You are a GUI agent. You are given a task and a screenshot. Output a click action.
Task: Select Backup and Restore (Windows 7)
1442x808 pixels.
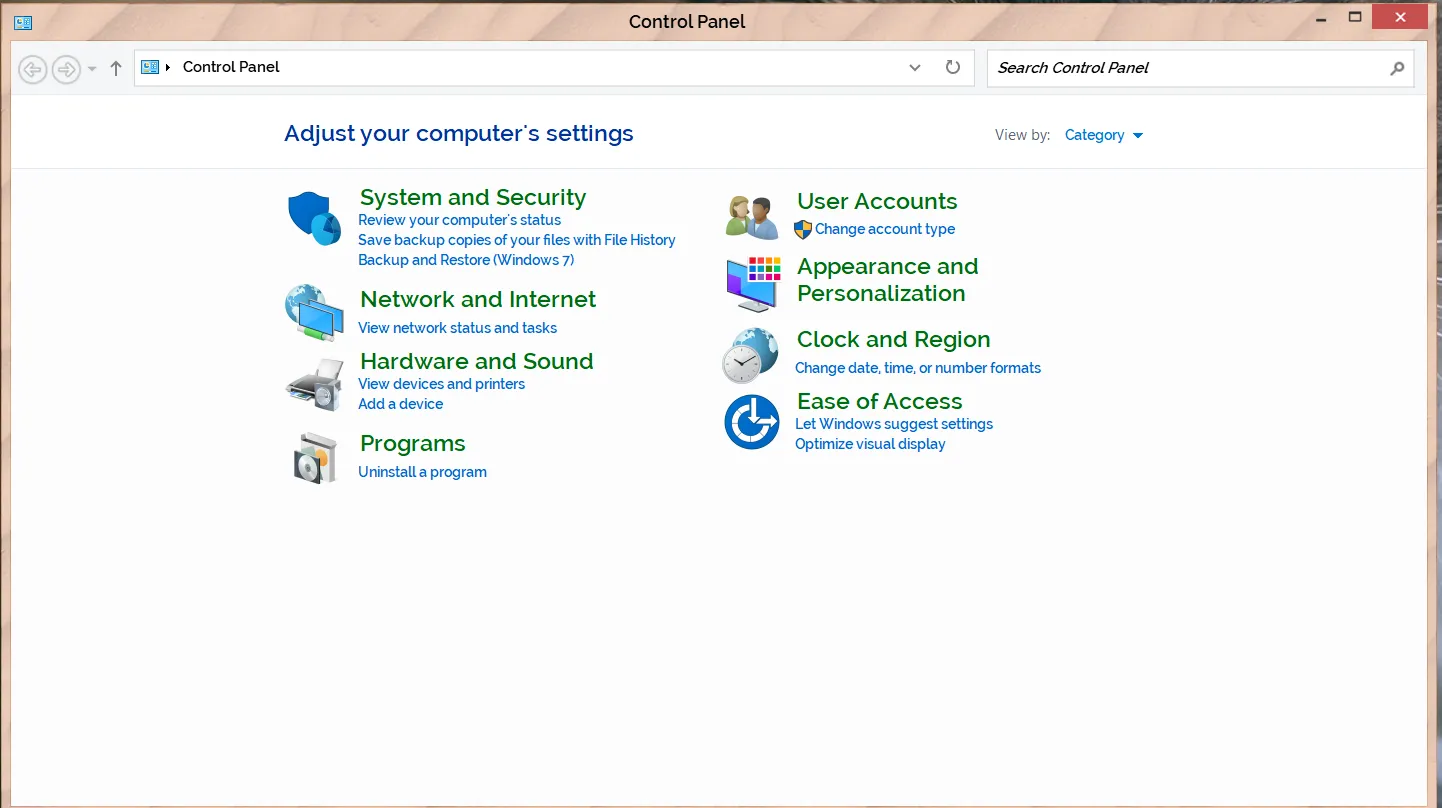point(466,260)
